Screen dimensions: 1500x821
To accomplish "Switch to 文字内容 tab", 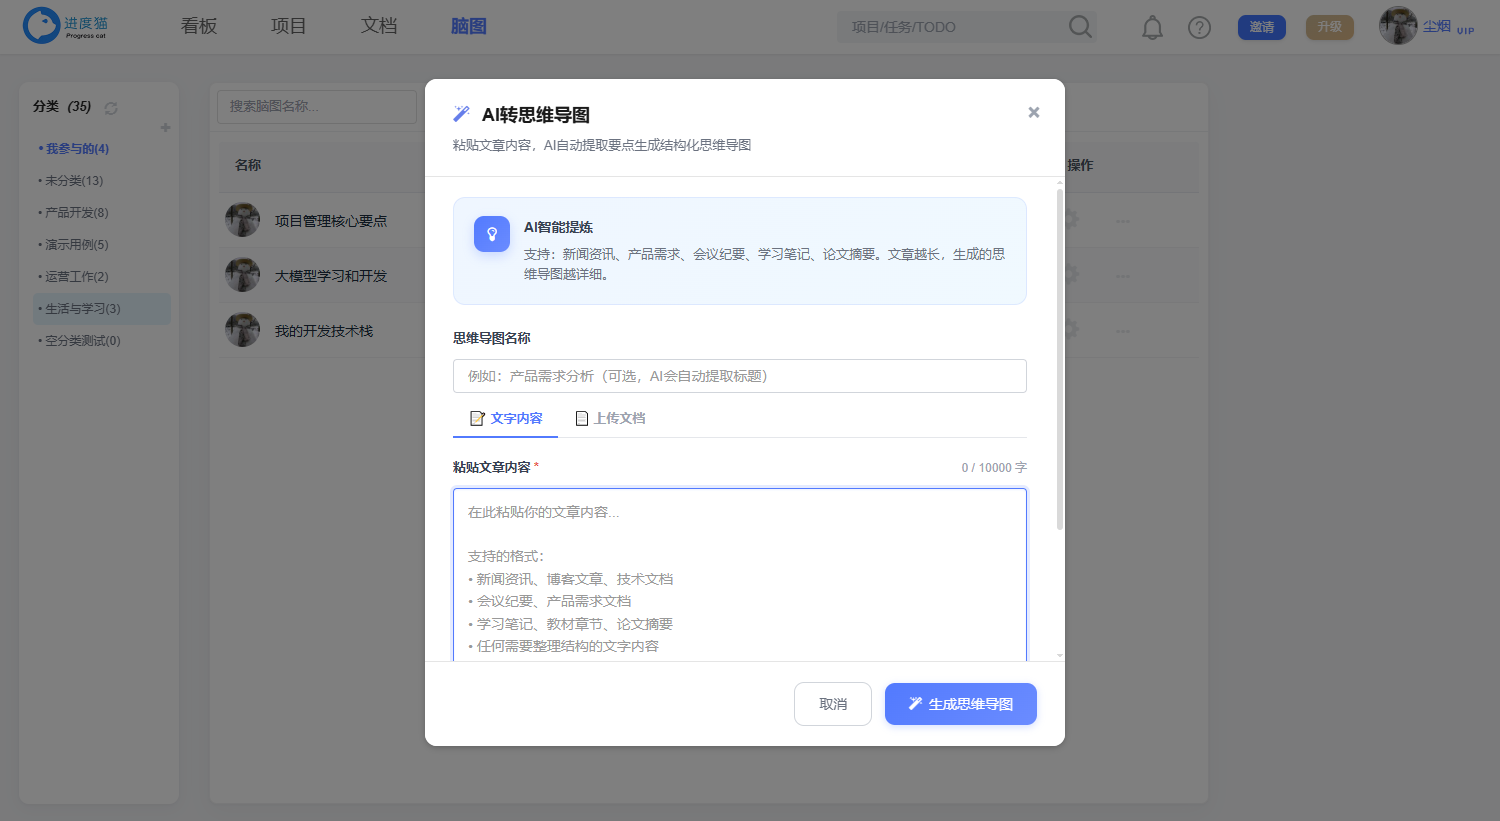I will tap(506, 418).
